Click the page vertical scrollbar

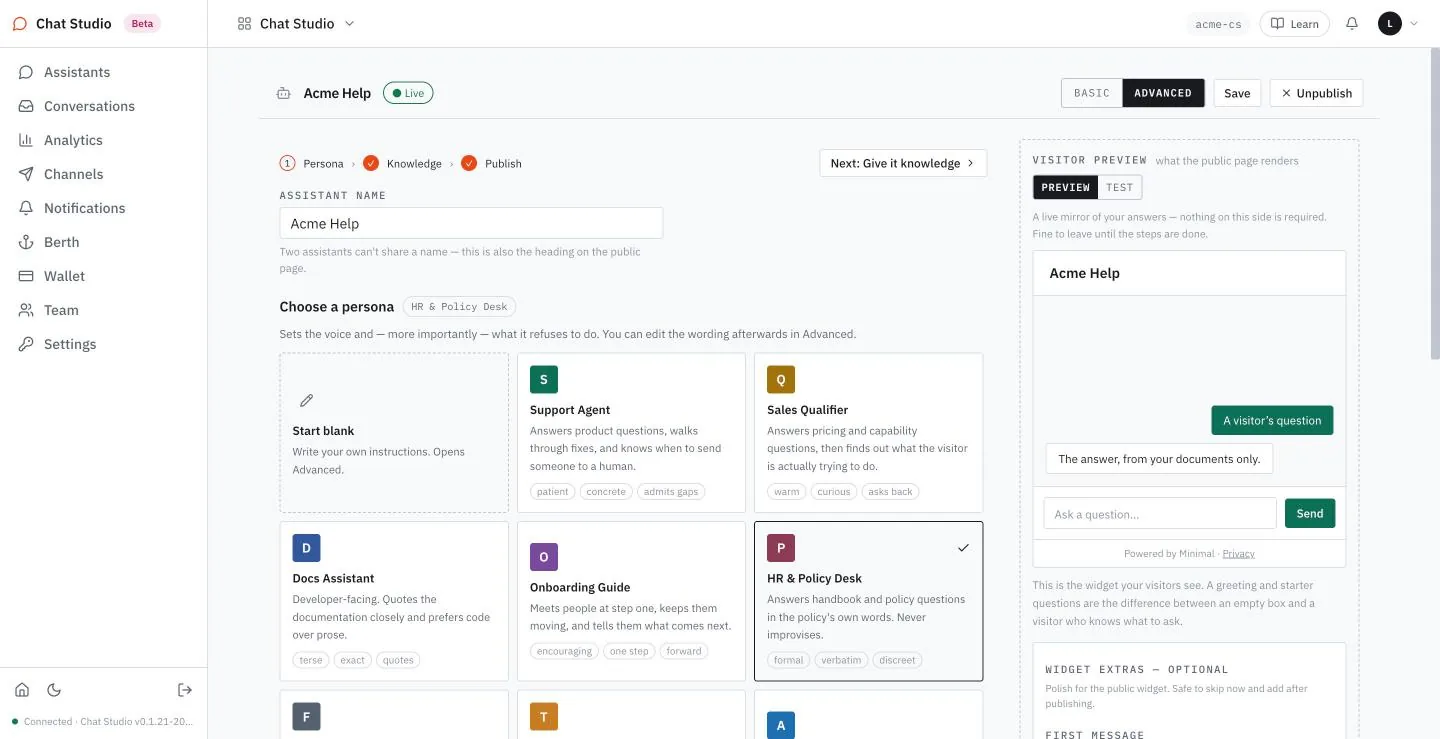click(1435, 203)
